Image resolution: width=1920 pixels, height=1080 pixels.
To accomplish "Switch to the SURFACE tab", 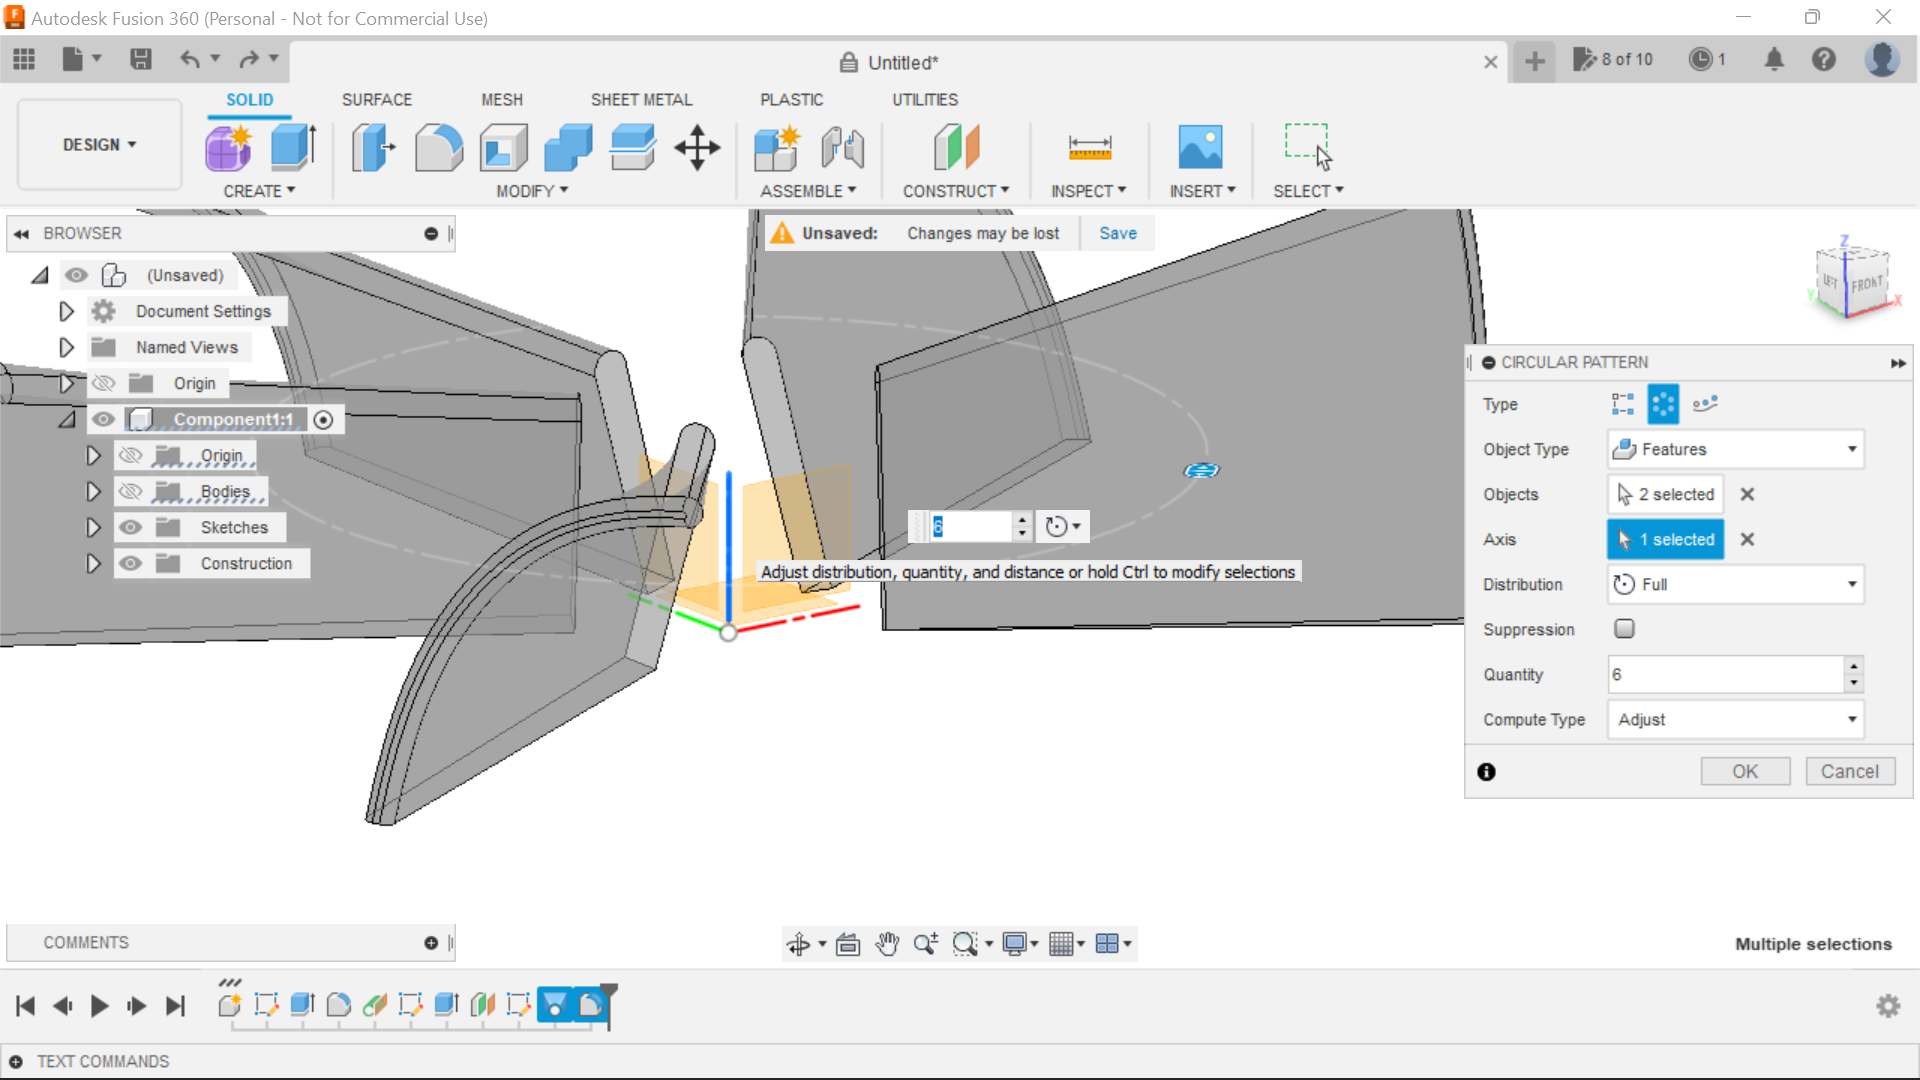I will click(x=376, y=100).
